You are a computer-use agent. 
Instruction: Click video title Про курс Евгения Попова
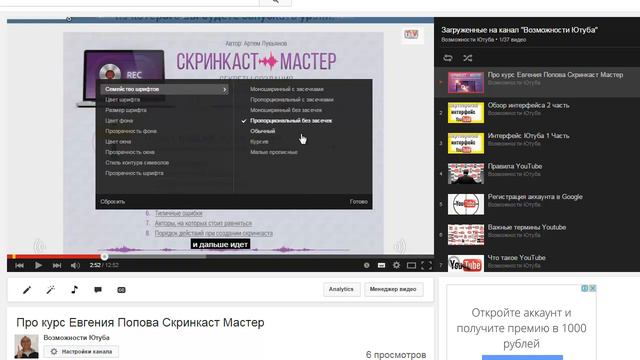coord(140,322)
